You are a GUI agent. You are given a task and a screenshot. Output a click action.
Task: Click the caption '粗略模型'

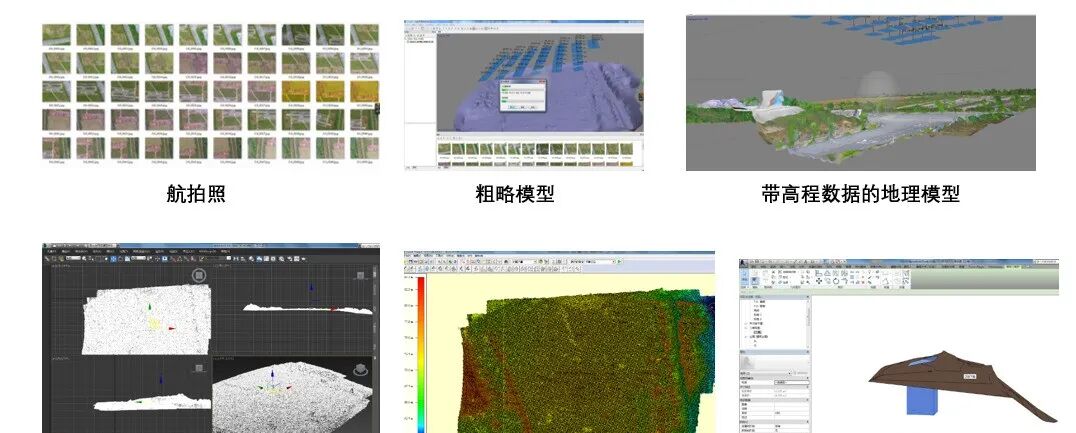[515, 194]
